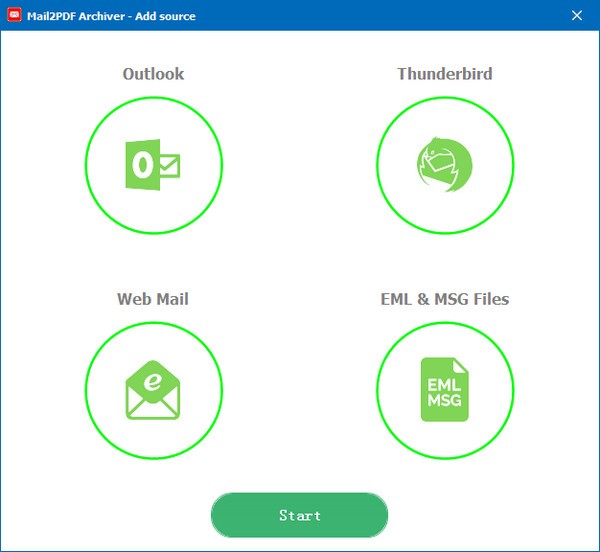Click the 'Web Mail' heading label
This screenshot has height=552, width=600.
pos(153,299)
